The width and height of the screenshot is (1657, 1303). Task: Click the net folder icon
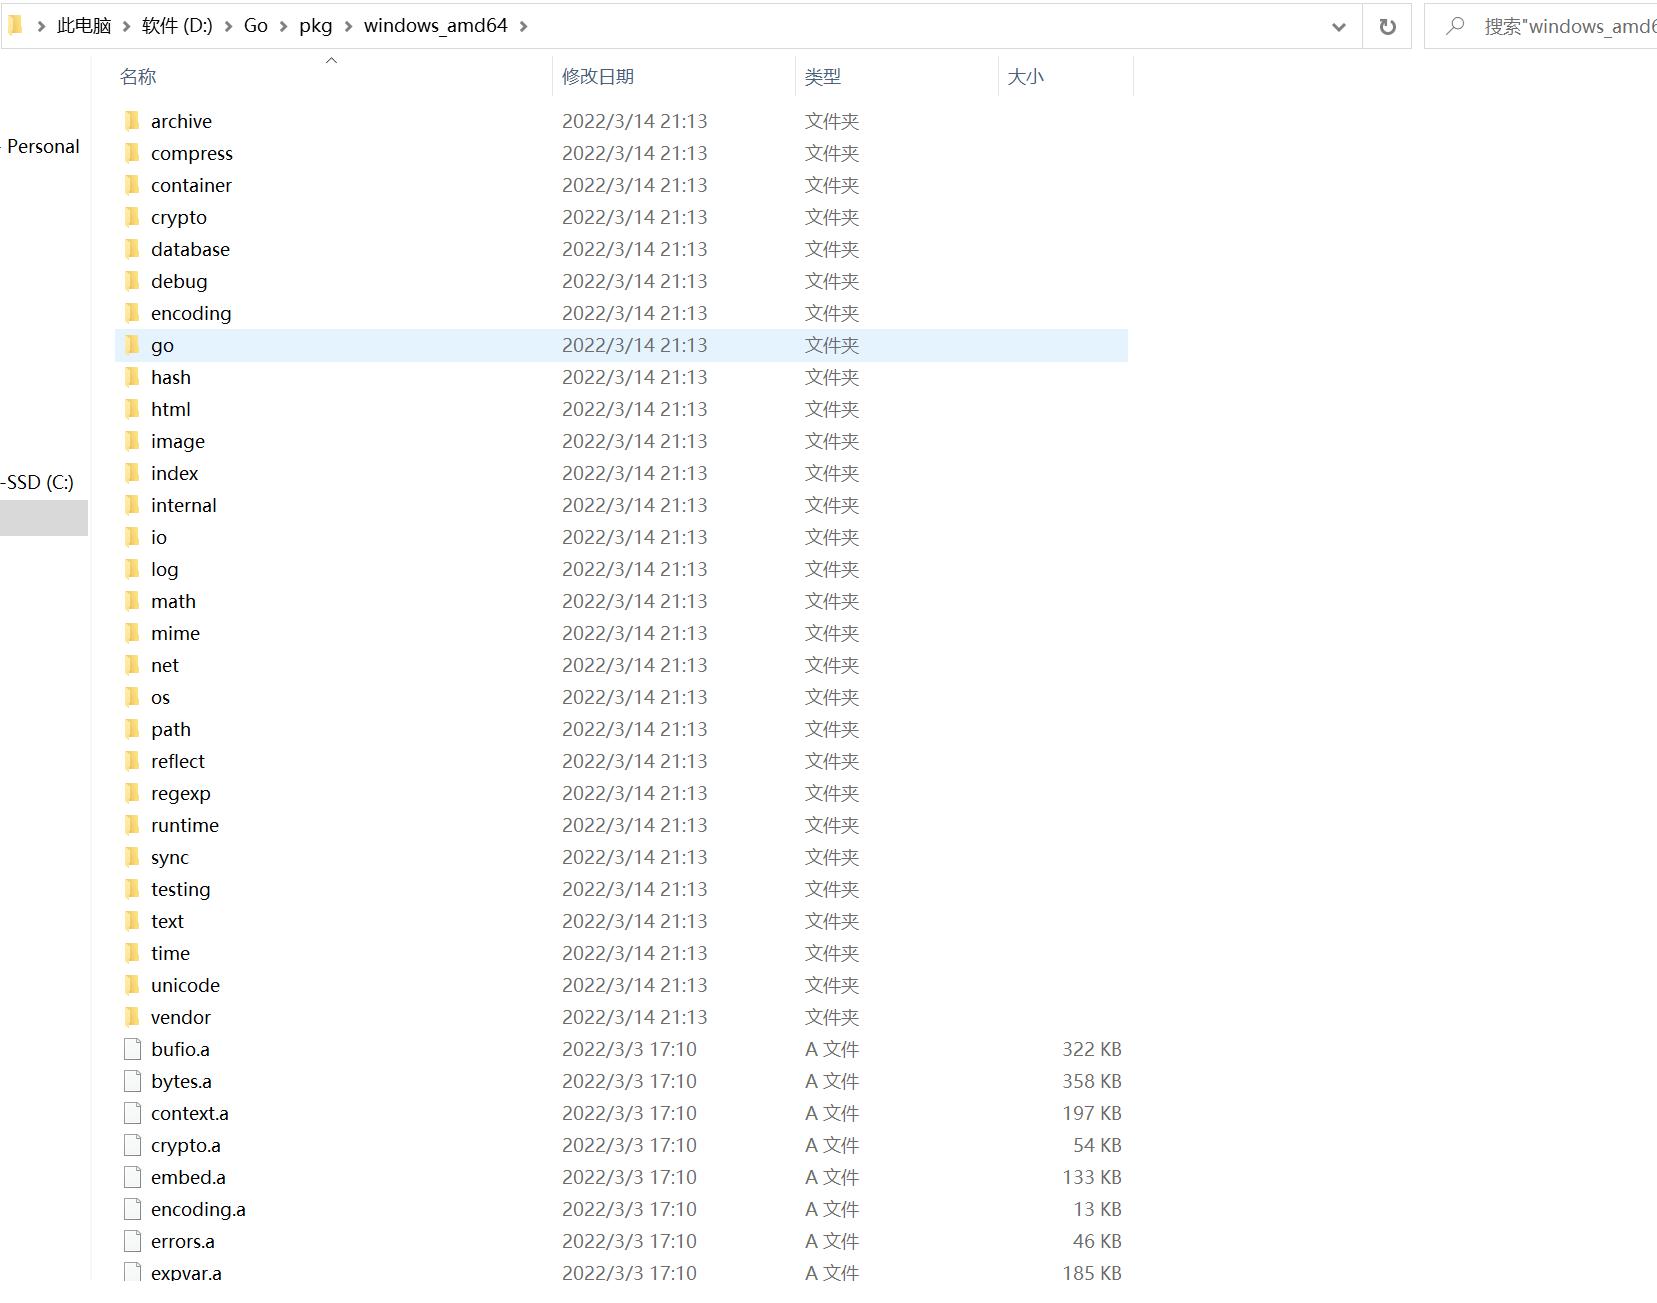[x=132, y=665]
